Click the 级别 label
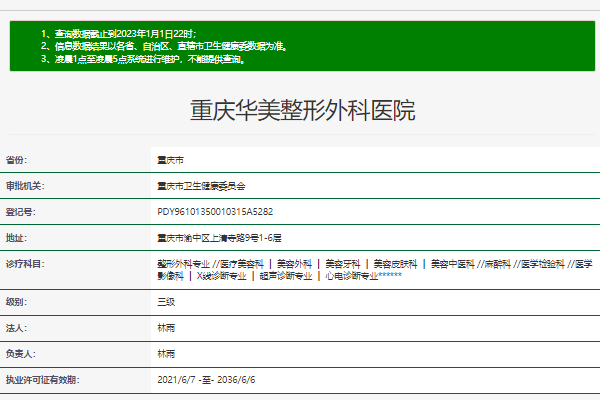The image size is (600, 400). (16, 302)
